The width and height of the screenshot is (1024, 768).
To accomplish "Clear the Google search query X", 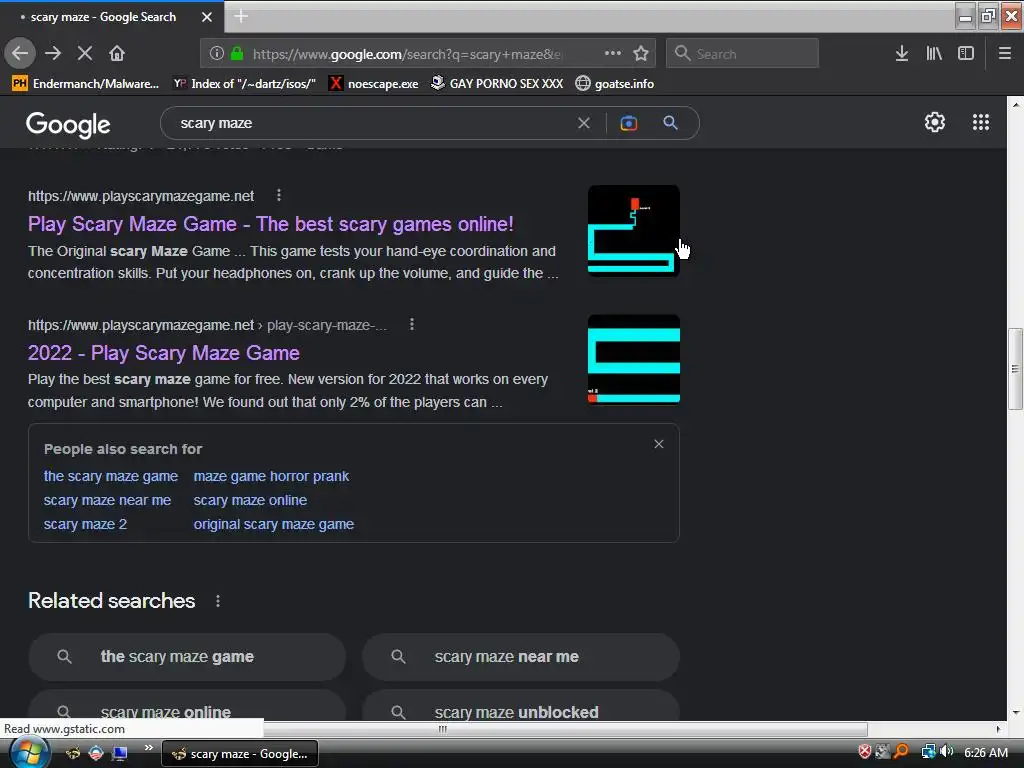I will [x=584, y=123].
